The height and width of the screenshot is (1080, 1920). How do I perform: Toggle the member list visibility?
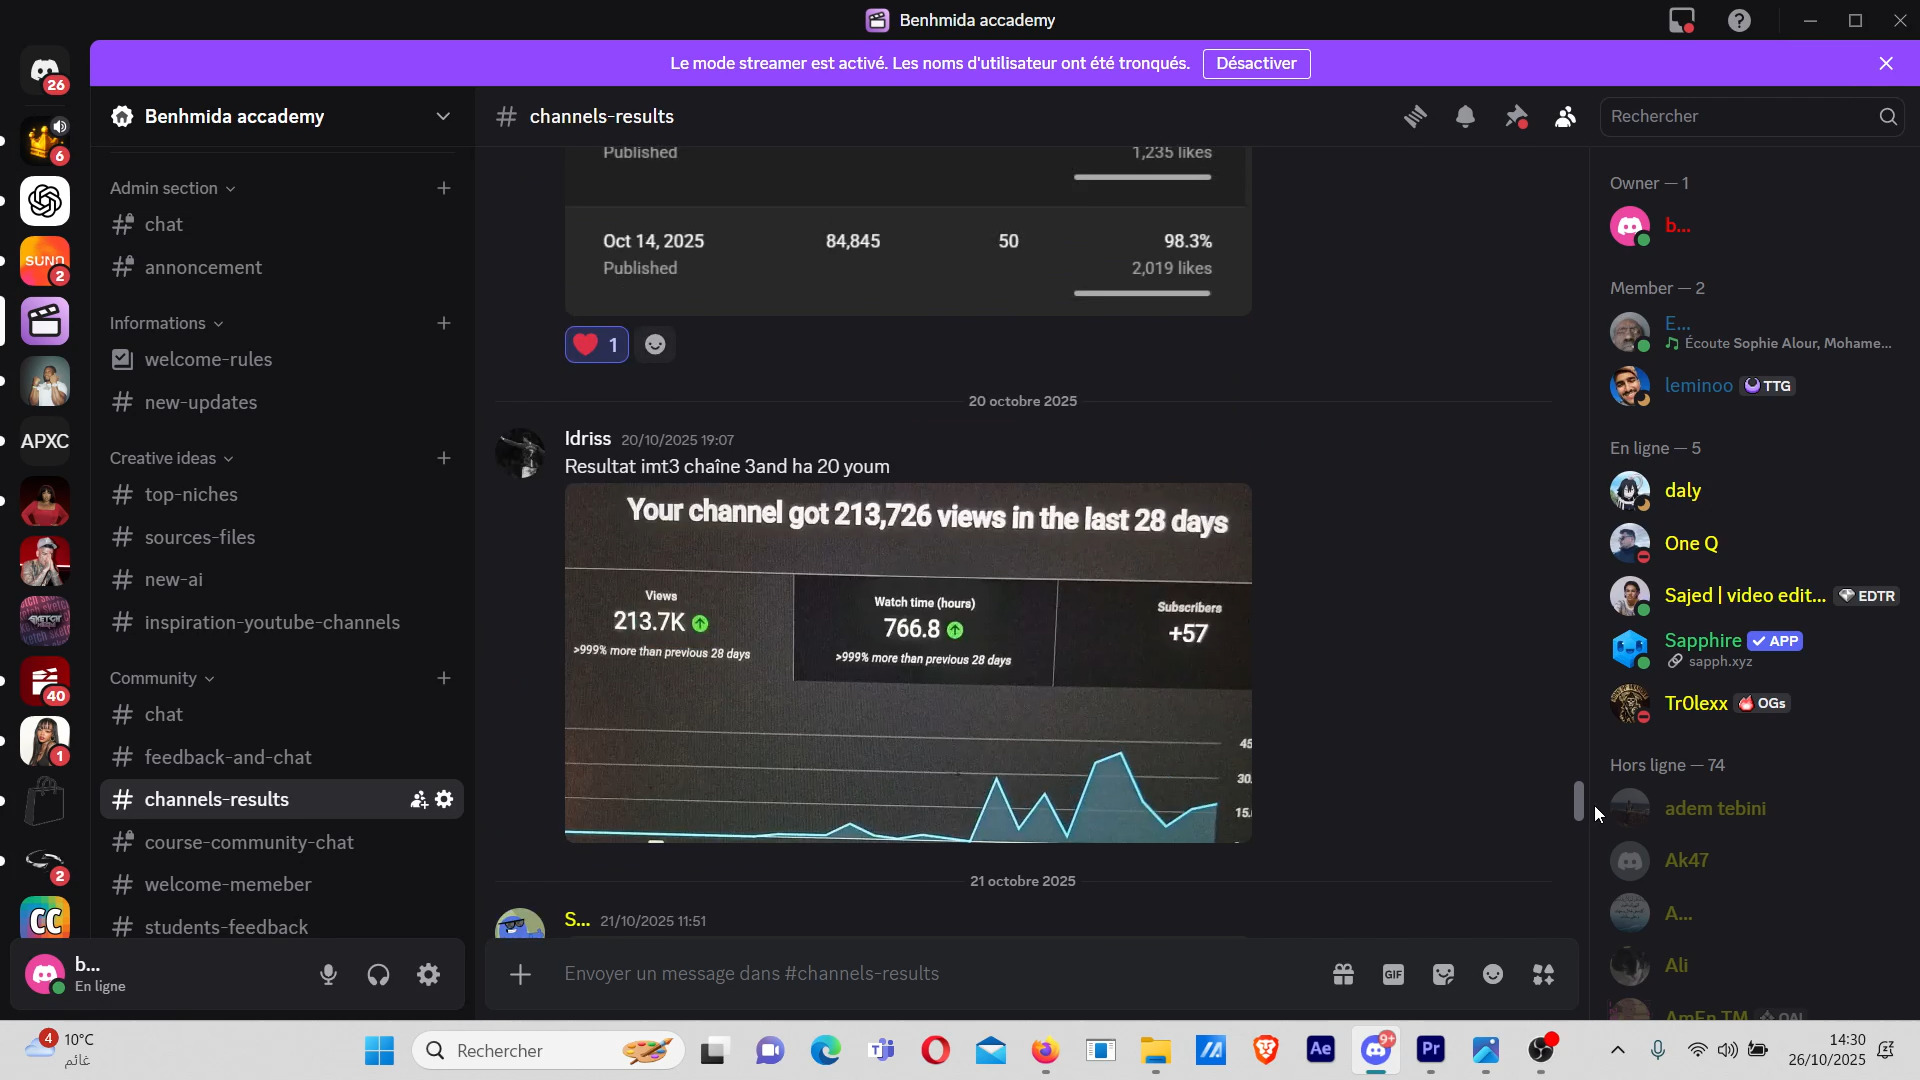click(x=1565, y=117)
